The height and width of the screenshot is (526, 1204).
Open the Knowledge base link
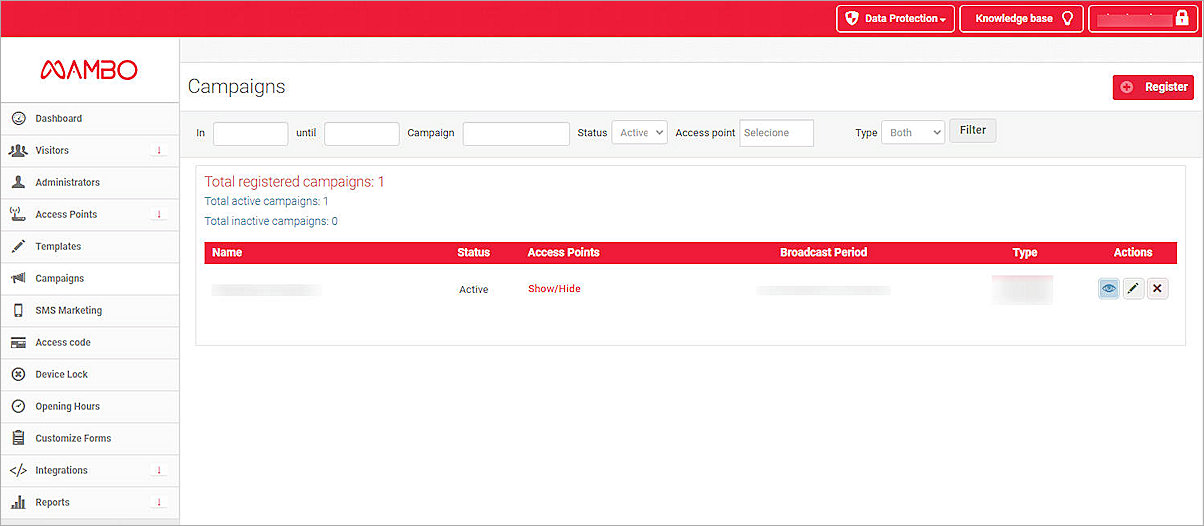(x=1021, y=19)
